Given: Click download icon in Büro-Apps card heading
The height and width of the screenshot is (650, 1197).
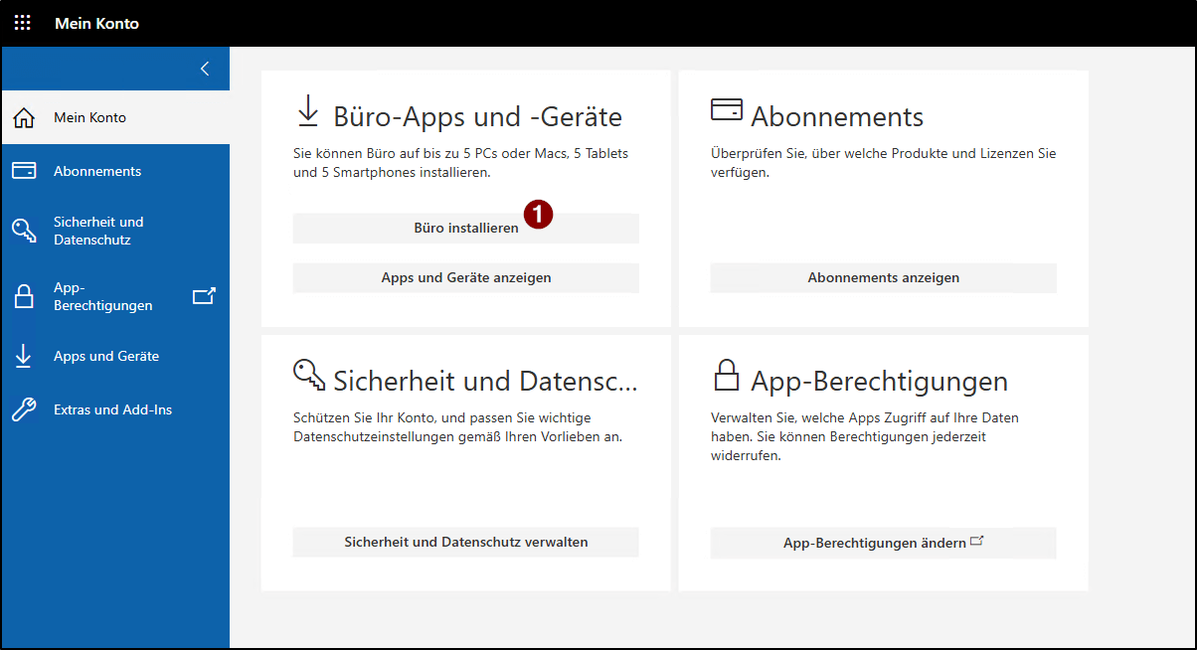Looking at the screenshot, I should (308, 111).
